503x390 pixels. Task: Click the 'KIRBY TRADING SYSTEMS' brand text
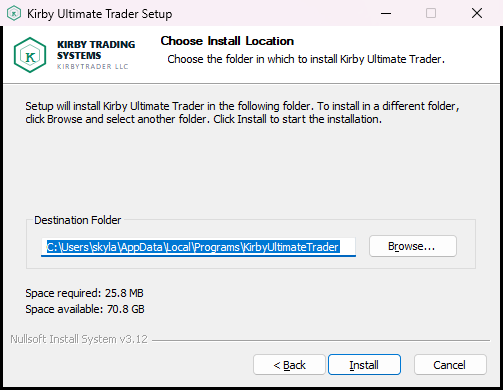pos(96,50)
